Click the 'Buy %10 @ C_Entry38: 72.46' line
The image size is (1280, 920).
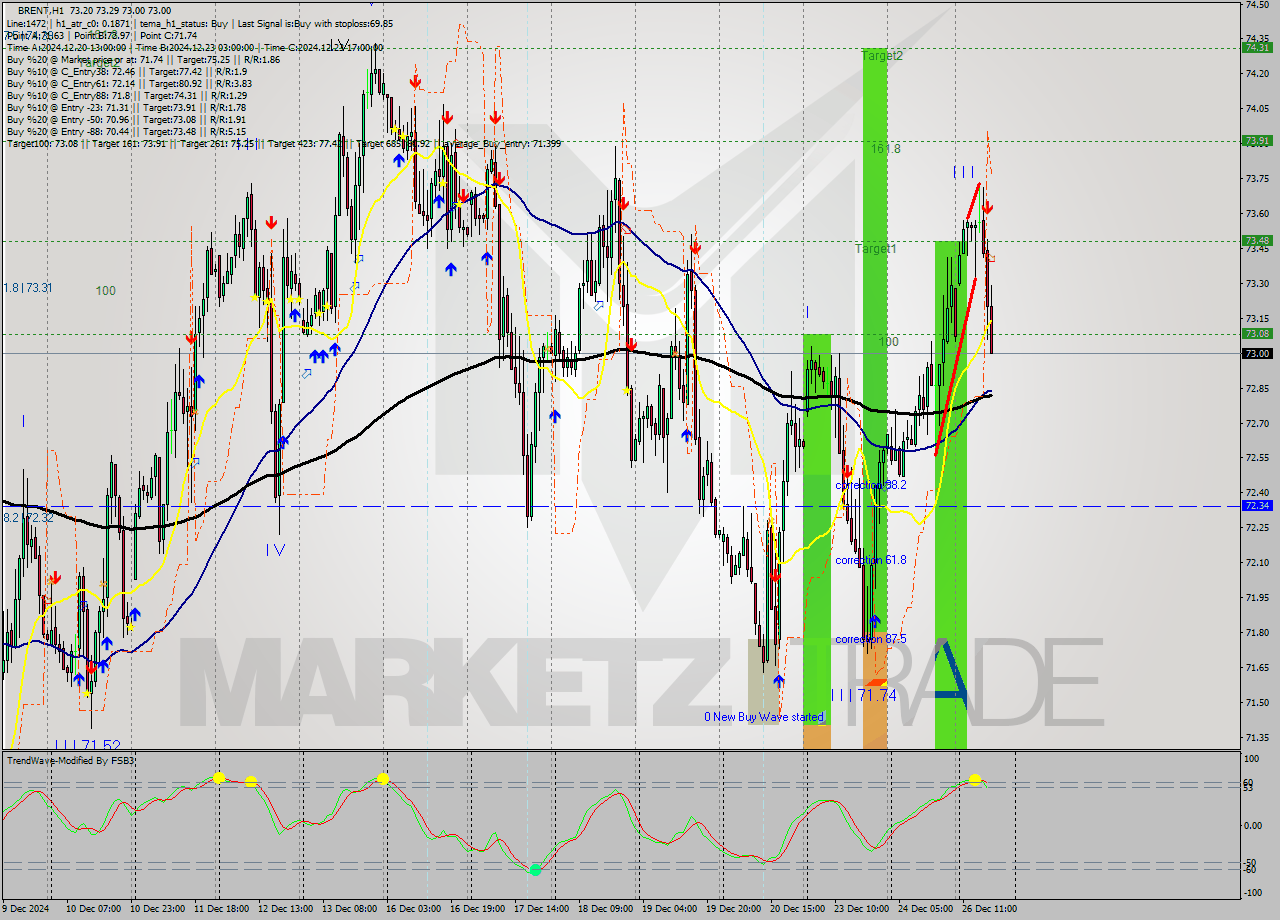pos(128,71)
